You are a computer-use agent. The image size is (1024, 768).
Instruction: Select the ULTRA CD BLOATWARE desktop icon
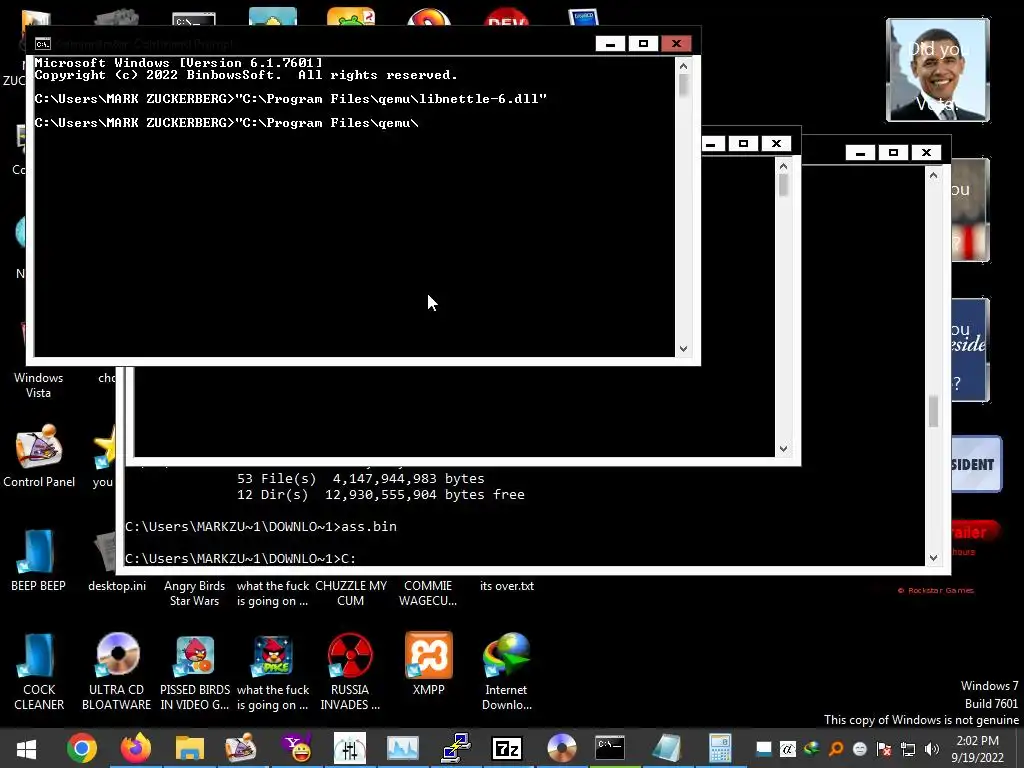[x=117, y=671]
